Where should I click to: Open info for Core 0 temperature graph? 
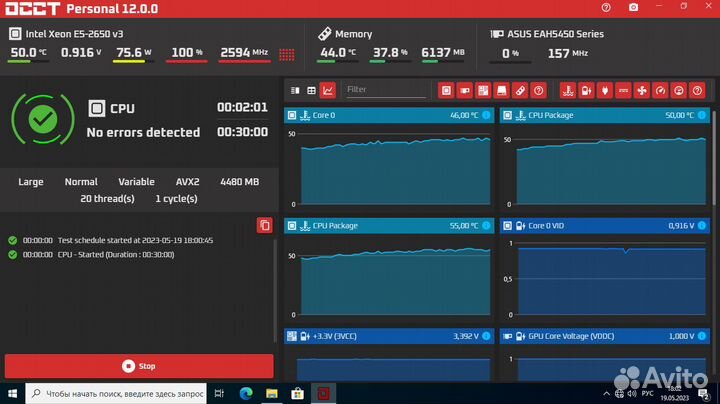tap(486, 115)
